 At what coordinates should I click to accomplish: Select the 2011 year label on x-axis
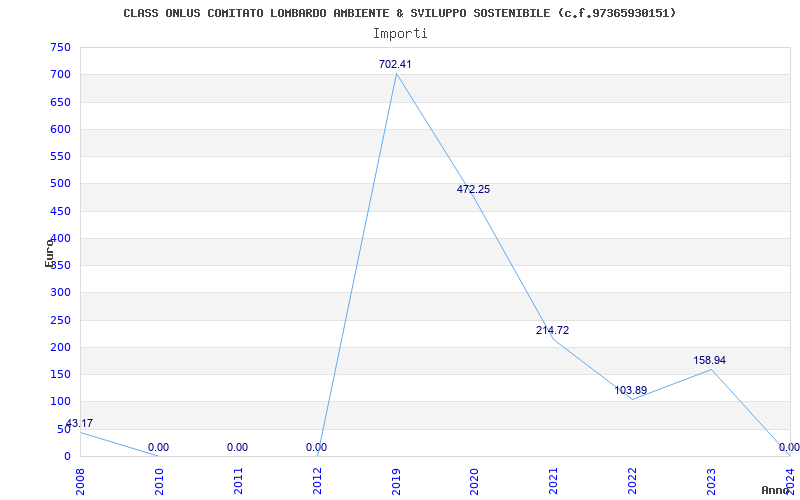(x=238, y=481)
